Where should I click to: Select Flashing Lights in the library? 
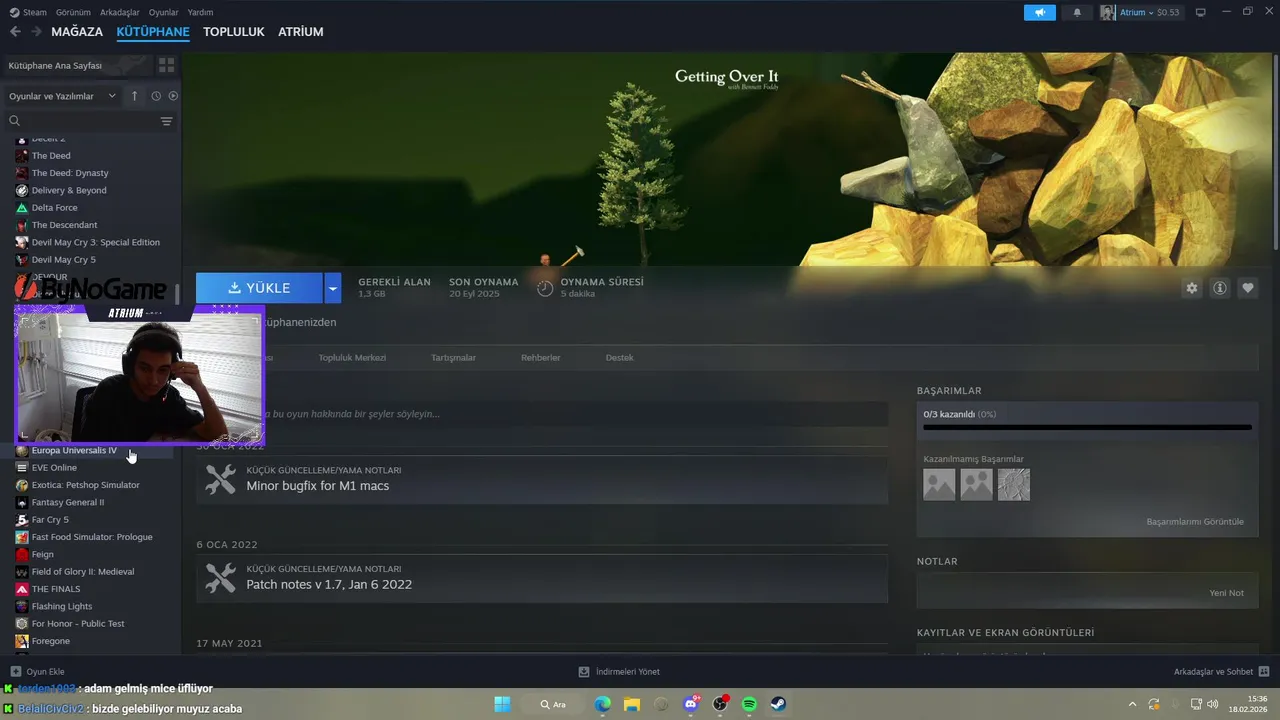pos(61,606)
